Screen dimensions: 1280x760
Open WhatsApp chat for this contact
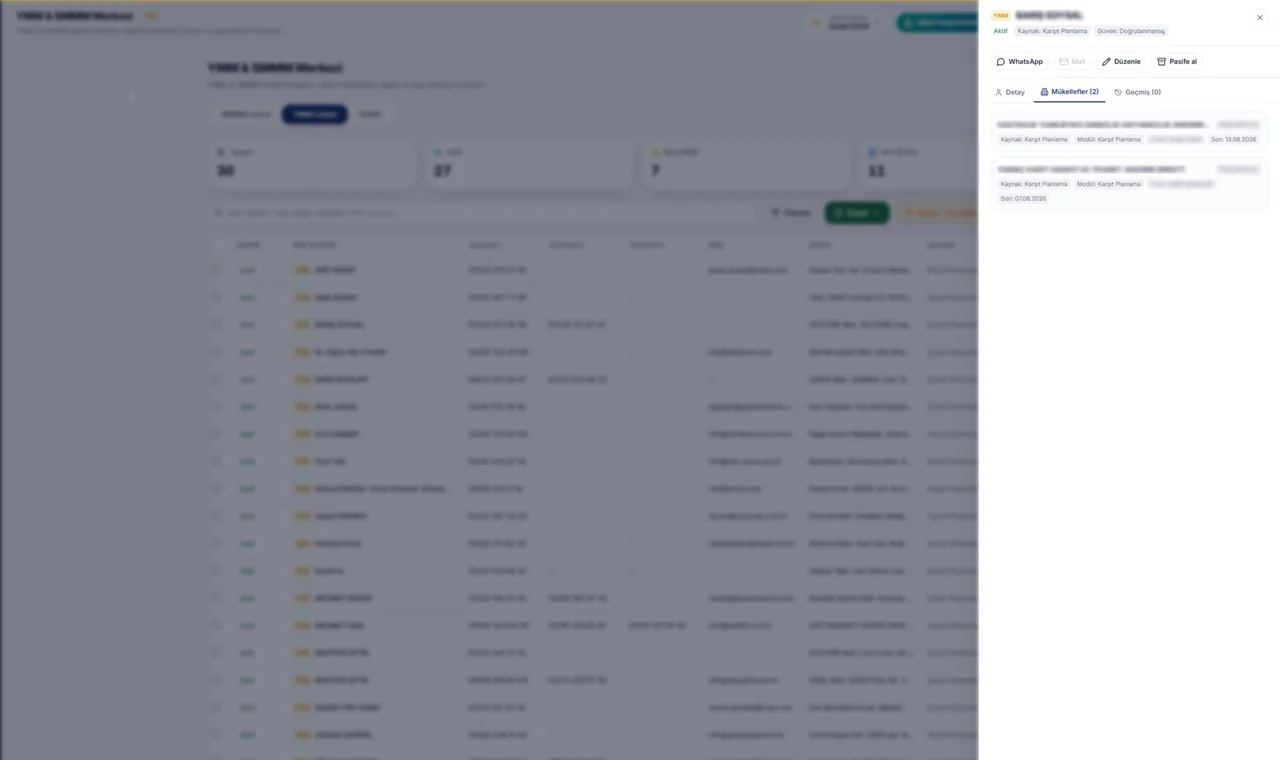click(1020, 62)
